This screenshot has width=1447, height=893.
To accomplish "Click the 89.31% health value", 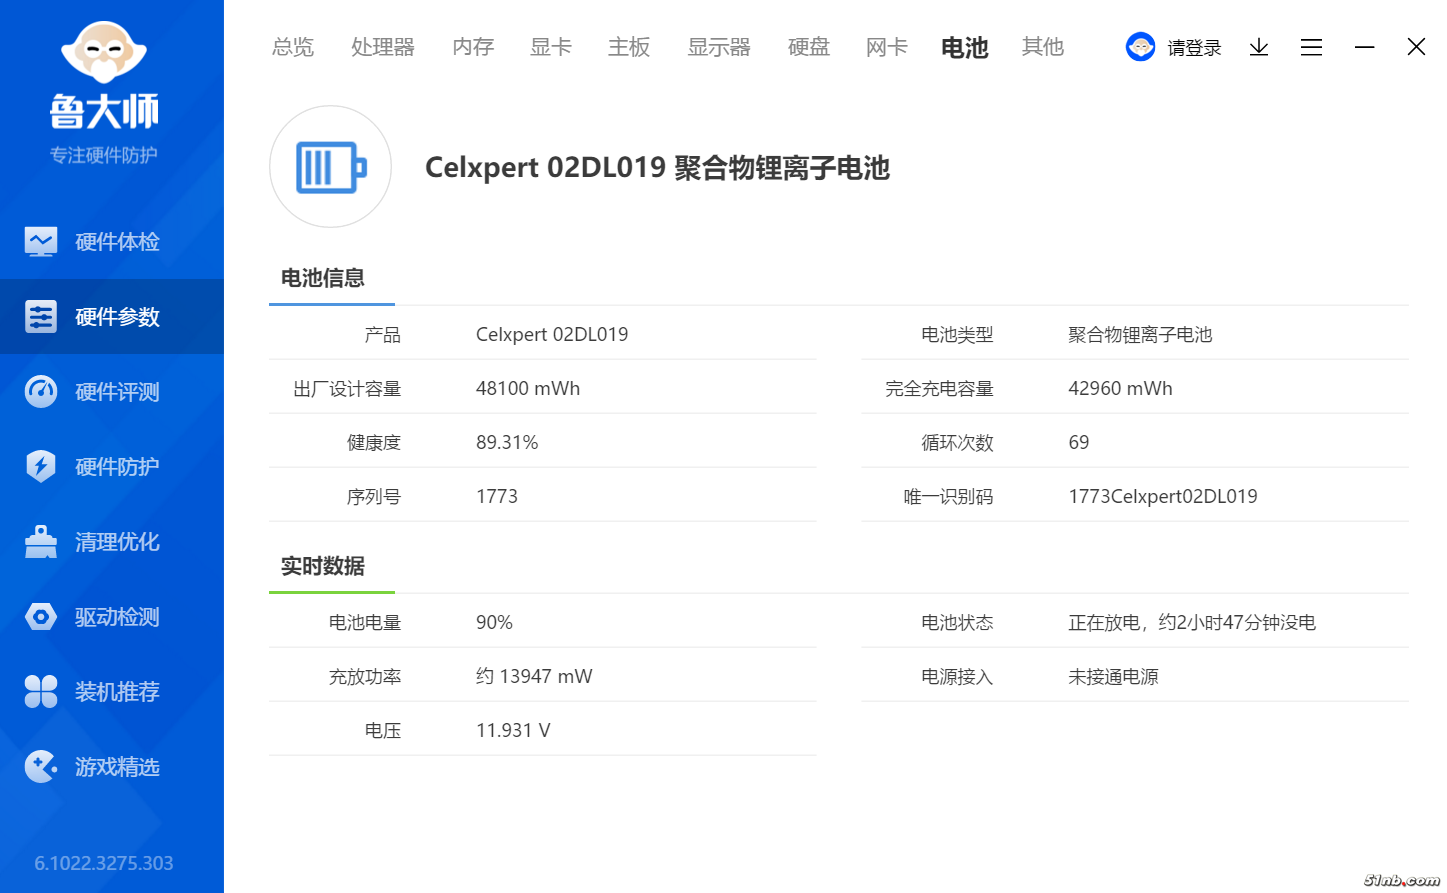I will (x=507, y=442).
